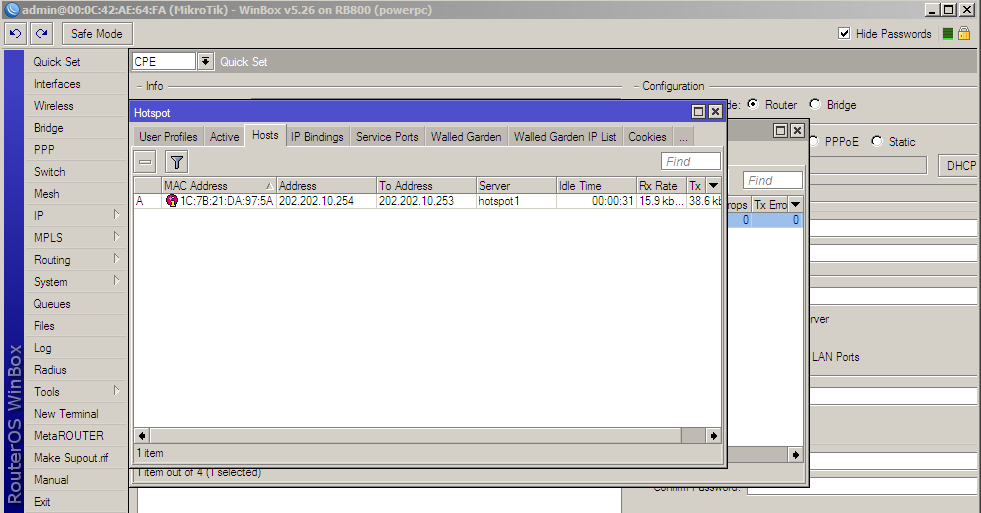Click the remove (minus) button in Hotspot

coord(145,162)
